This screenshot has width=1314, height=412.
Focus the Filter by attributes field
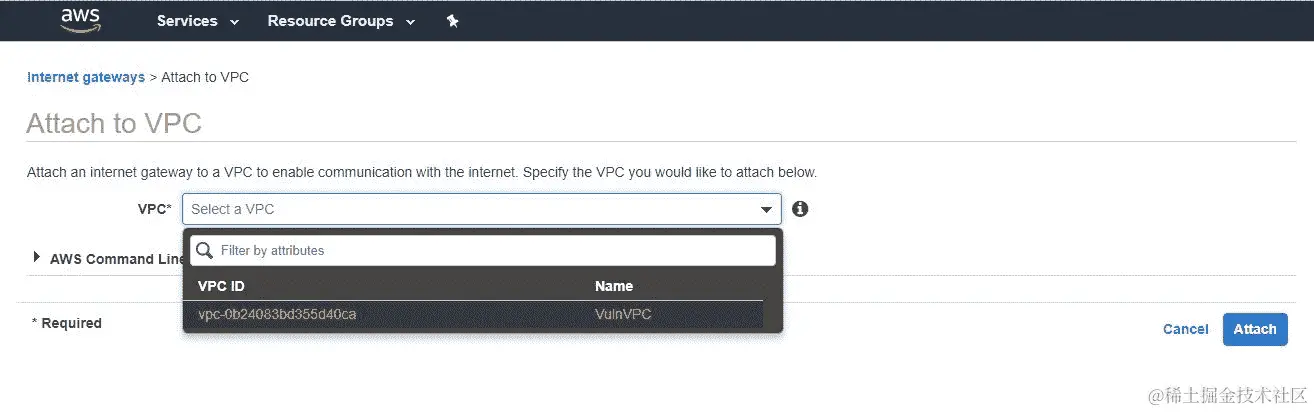point(482,250)
